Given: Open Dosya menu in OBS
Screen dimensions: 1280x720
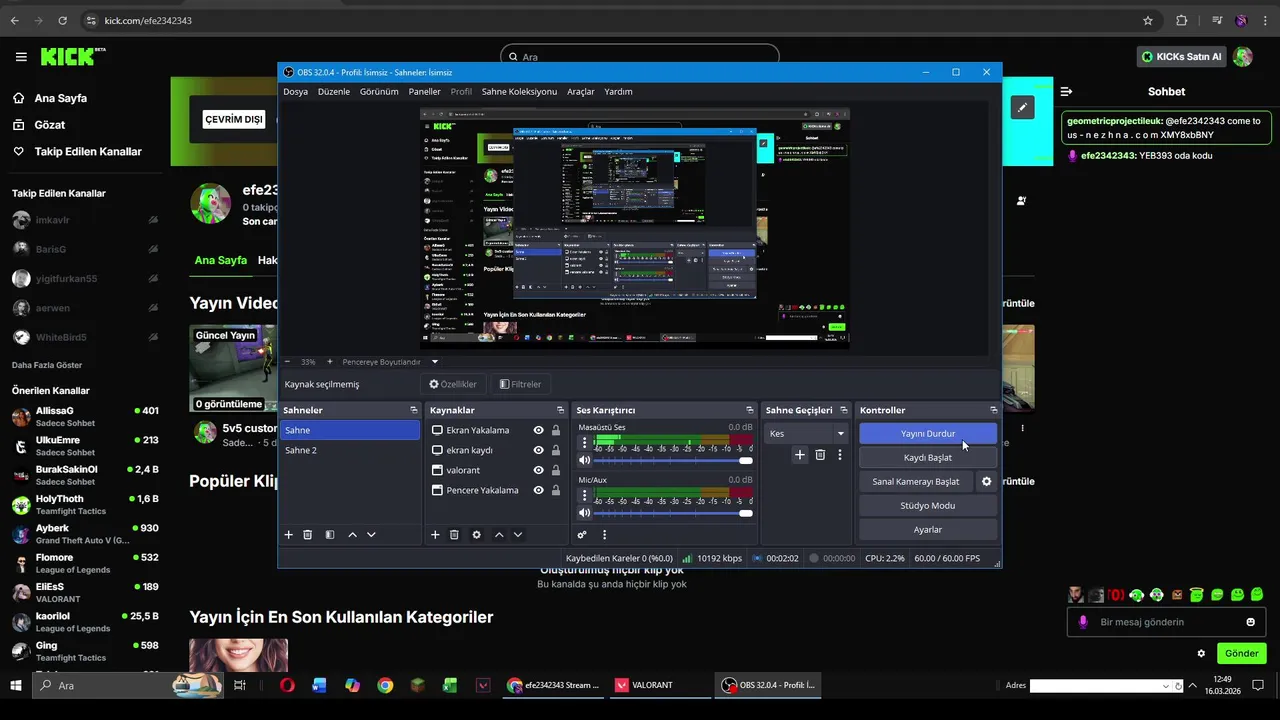Looking at the screenshot, I should (x=295, y=91).
